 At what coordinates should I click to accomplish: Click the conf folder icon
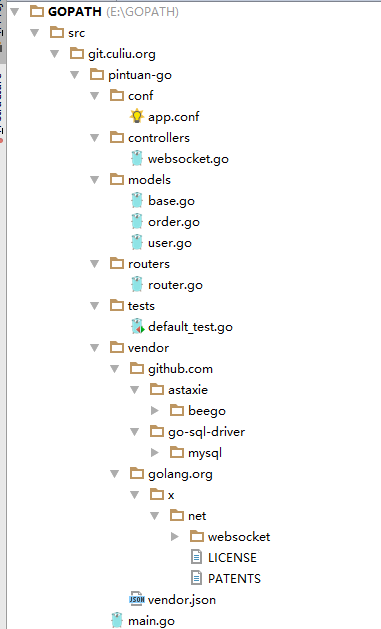coord(117,95)
